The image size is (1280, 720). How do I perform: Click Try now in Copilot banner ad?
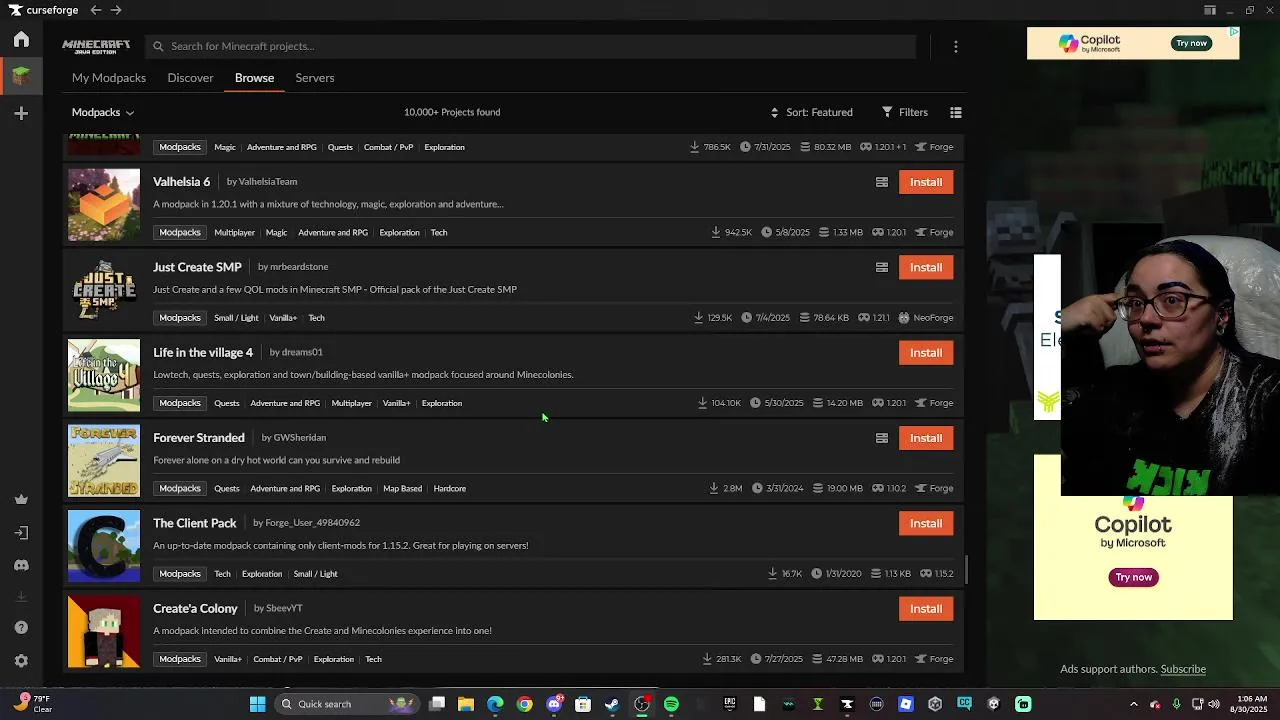pyautogui.click(x=1191, y=43)
